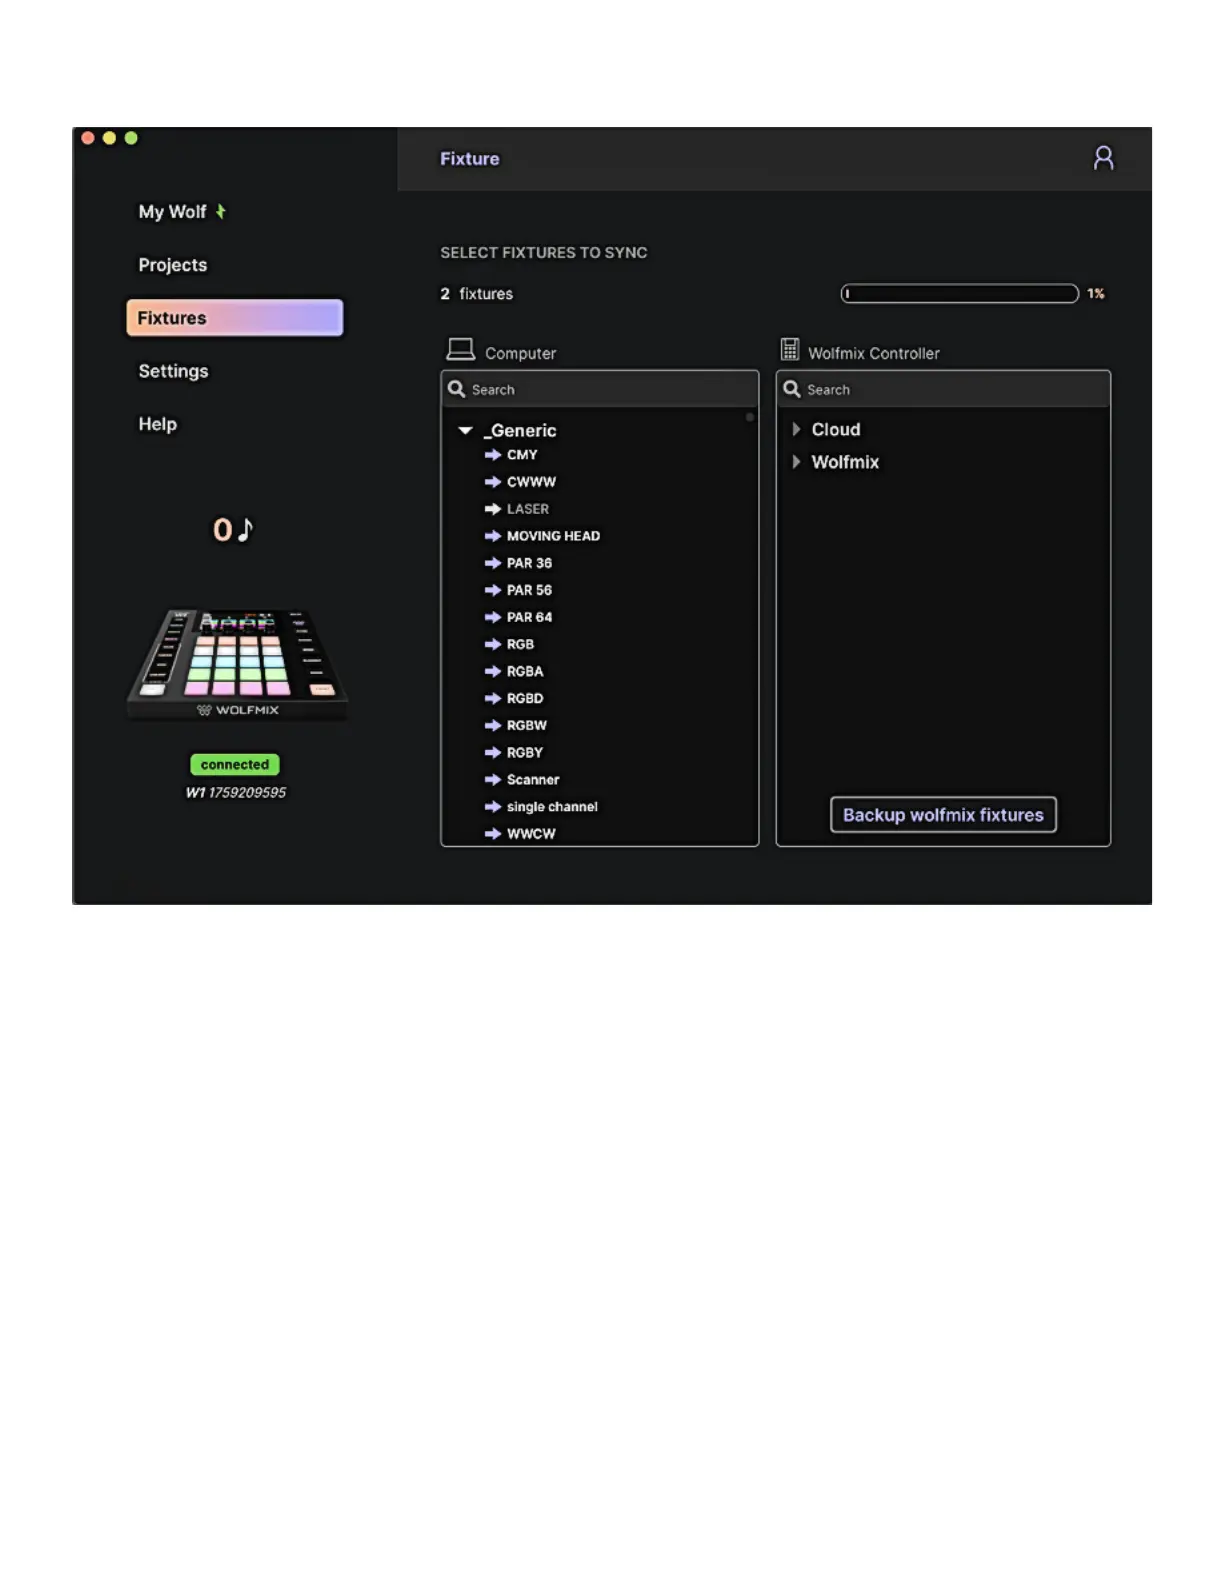The image size is (1224, 1584).
Task: Click the Wolfmix Controller device icon
Action: pyautogui.click(x=790, y=349)
